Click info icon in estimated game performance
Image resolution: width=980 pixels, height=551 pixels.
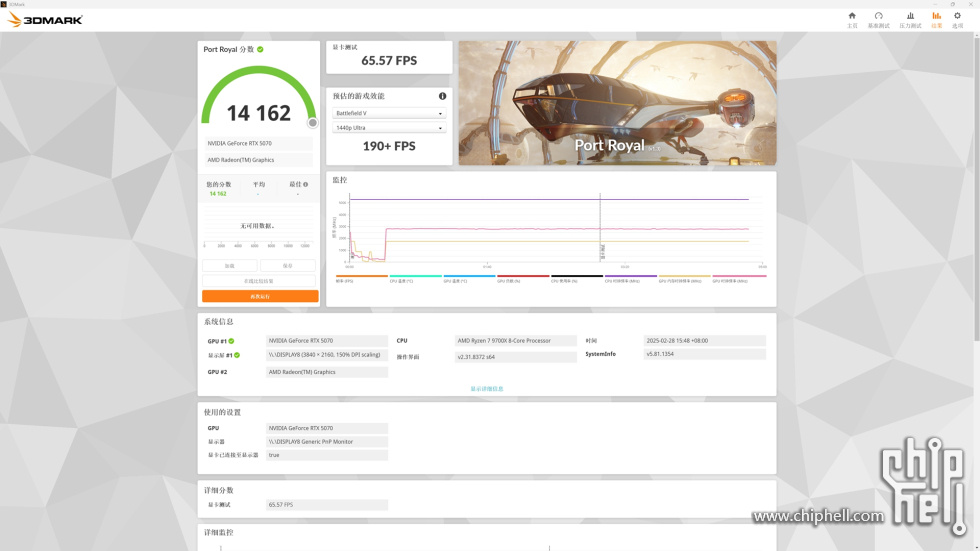pos(442,96)
